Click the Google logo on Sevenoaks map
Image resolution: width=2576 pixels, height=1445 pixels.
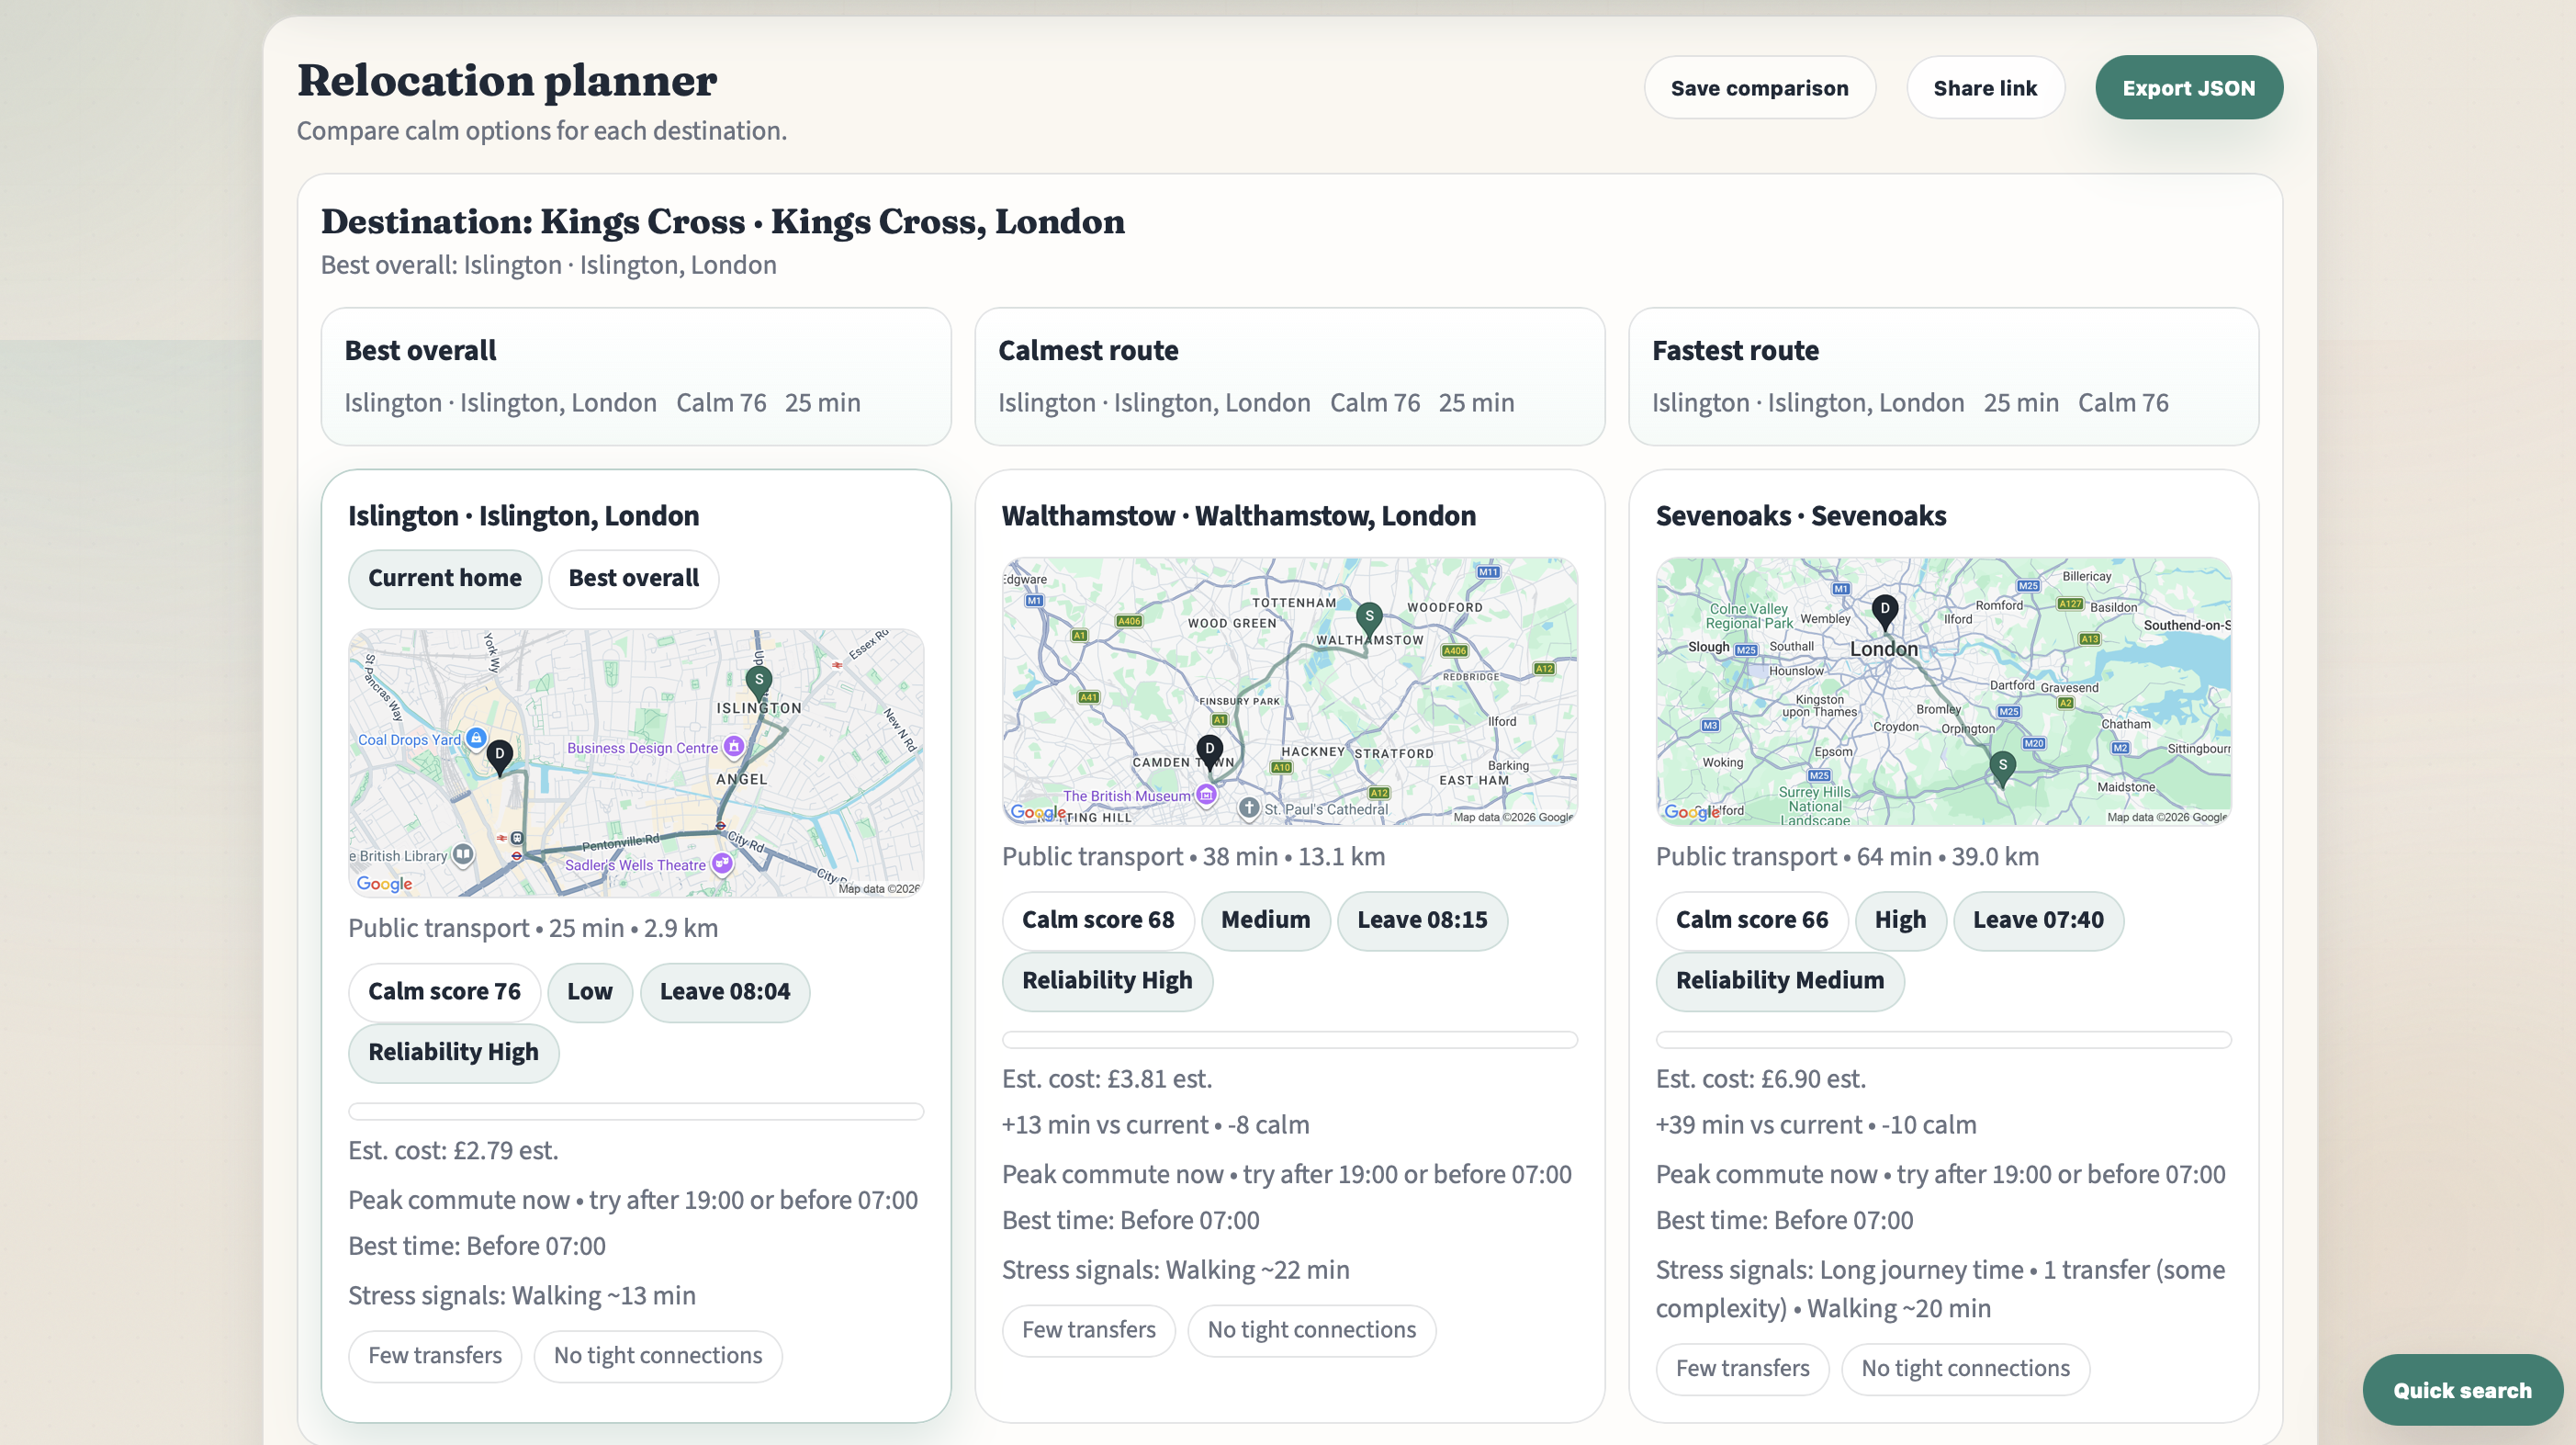[x=1690, y=813]
